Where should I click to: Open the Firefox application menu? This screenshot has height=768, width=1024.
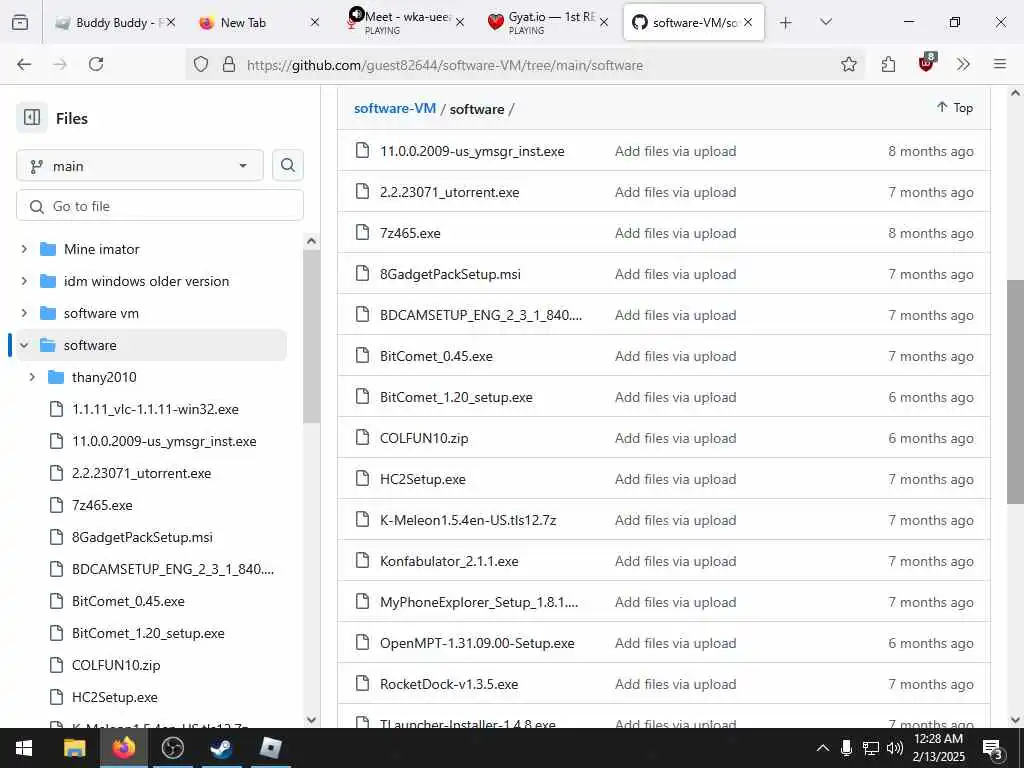pos(999,64)
